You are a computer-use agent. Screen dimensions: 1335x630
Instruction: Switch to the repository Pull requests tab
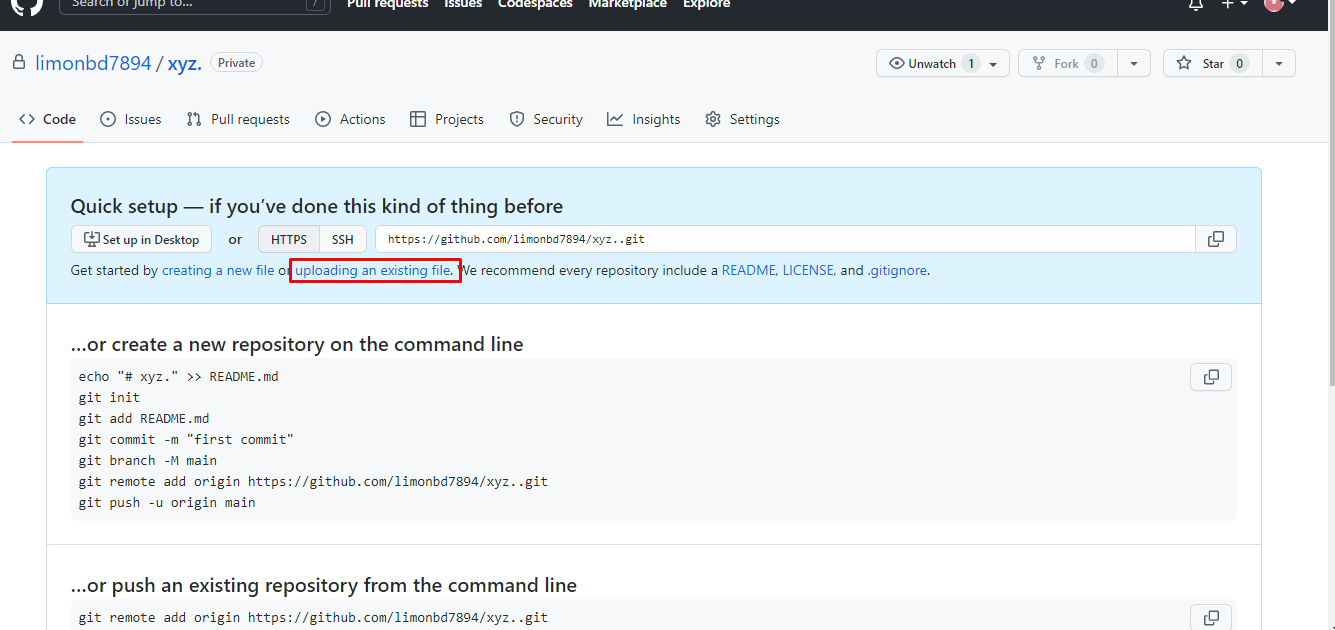tap(238, 119)
